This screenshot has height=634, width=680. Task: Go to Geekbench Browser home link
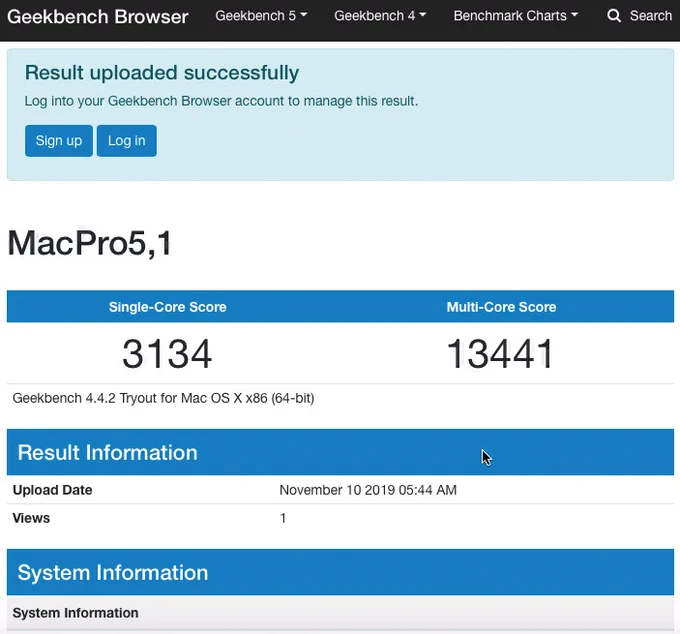coord(98,16)
